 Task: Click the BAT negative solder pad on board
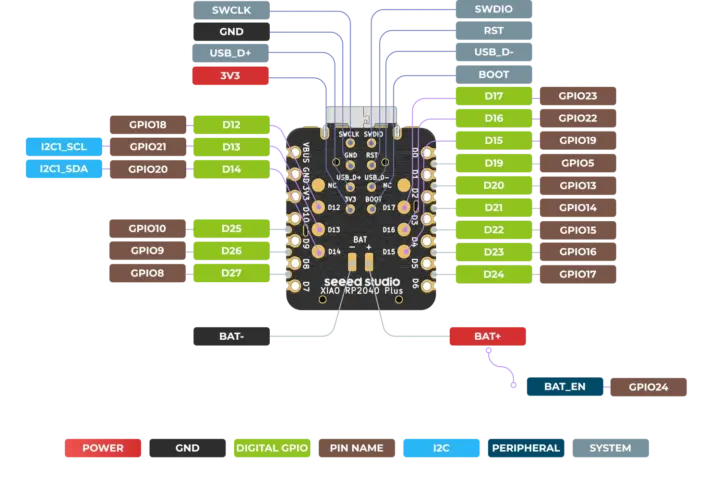point(352,263)
